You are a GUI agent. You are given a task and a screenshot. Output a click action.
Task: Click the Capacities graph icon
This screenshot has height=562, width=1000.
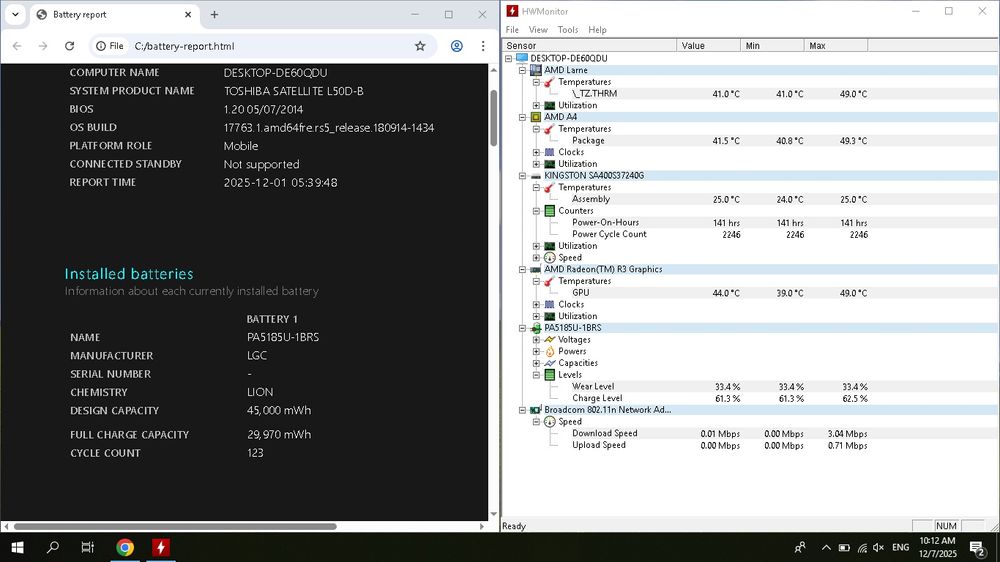point(550,363)
